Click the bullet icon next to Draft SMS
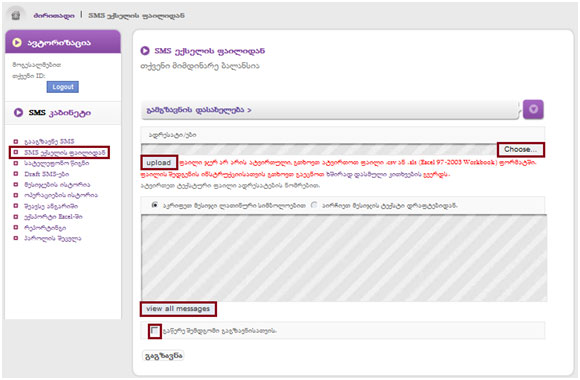Screen dimensions: 580x380 (x=16, y=174)
